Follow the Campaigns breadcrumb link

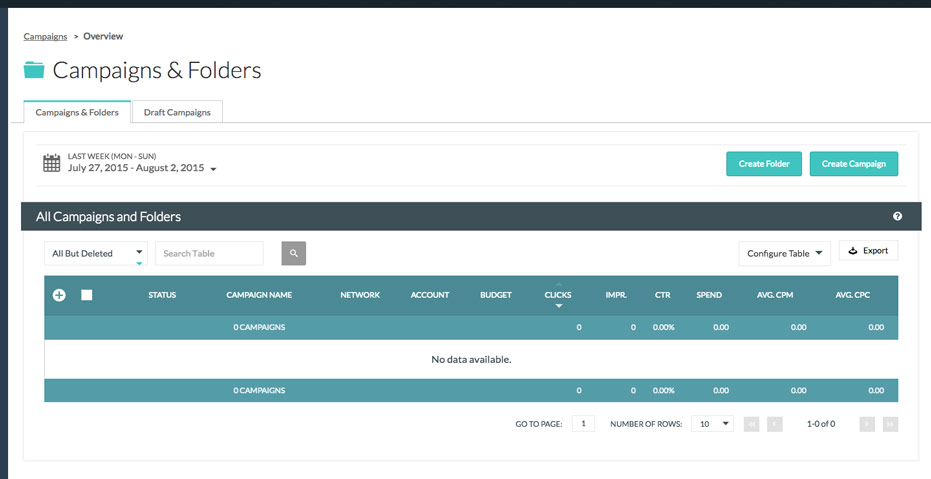click(x=45, y=36)
